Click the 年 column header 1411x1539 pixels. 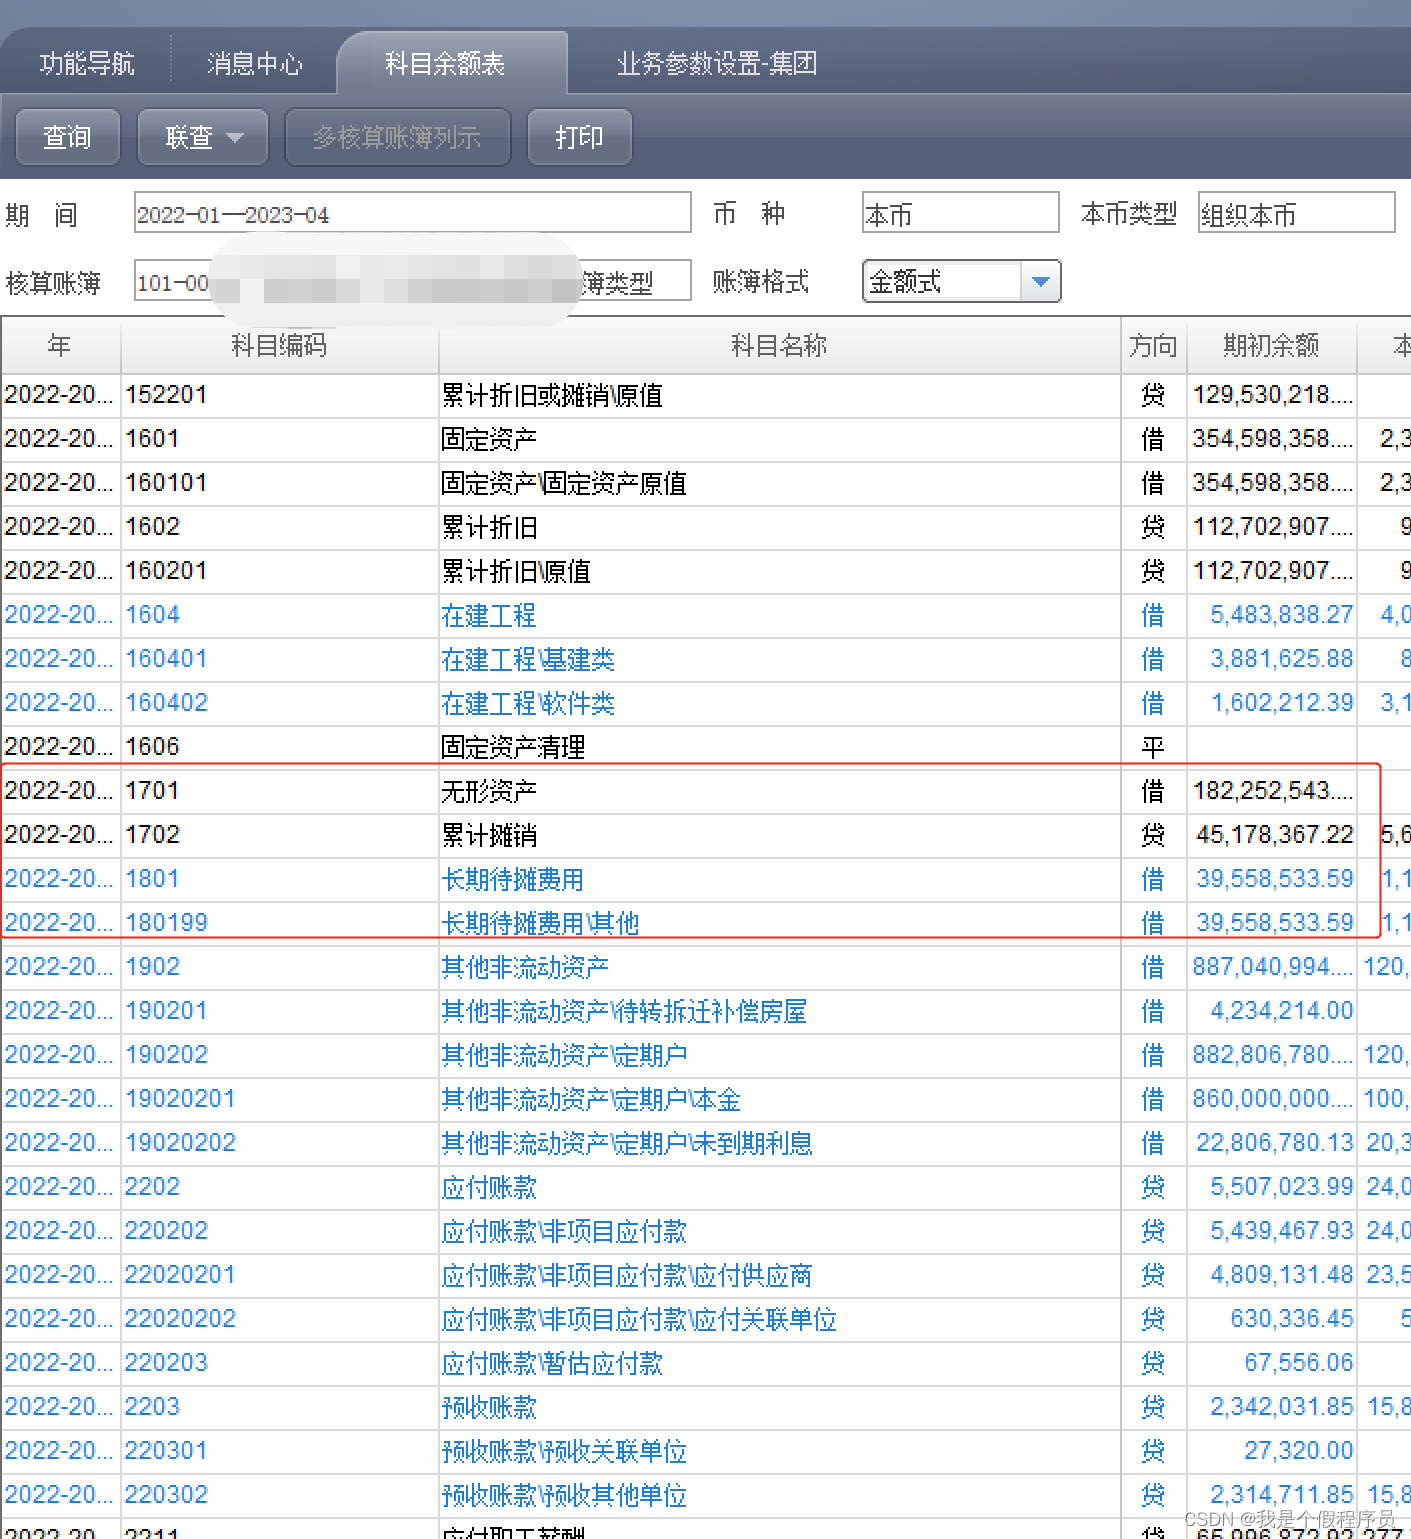click(60, 346)
